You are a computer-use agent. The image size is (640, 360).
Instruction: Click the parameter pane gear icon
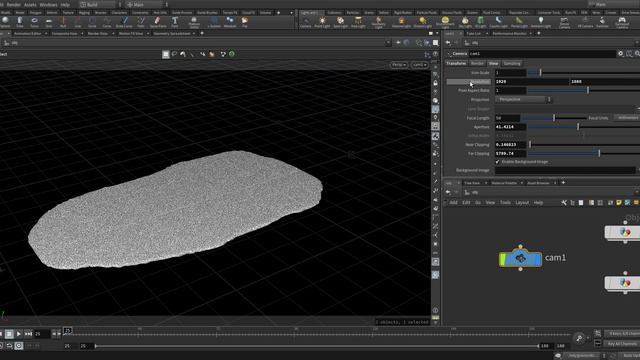pyautogui.click(x=620, y=53)
